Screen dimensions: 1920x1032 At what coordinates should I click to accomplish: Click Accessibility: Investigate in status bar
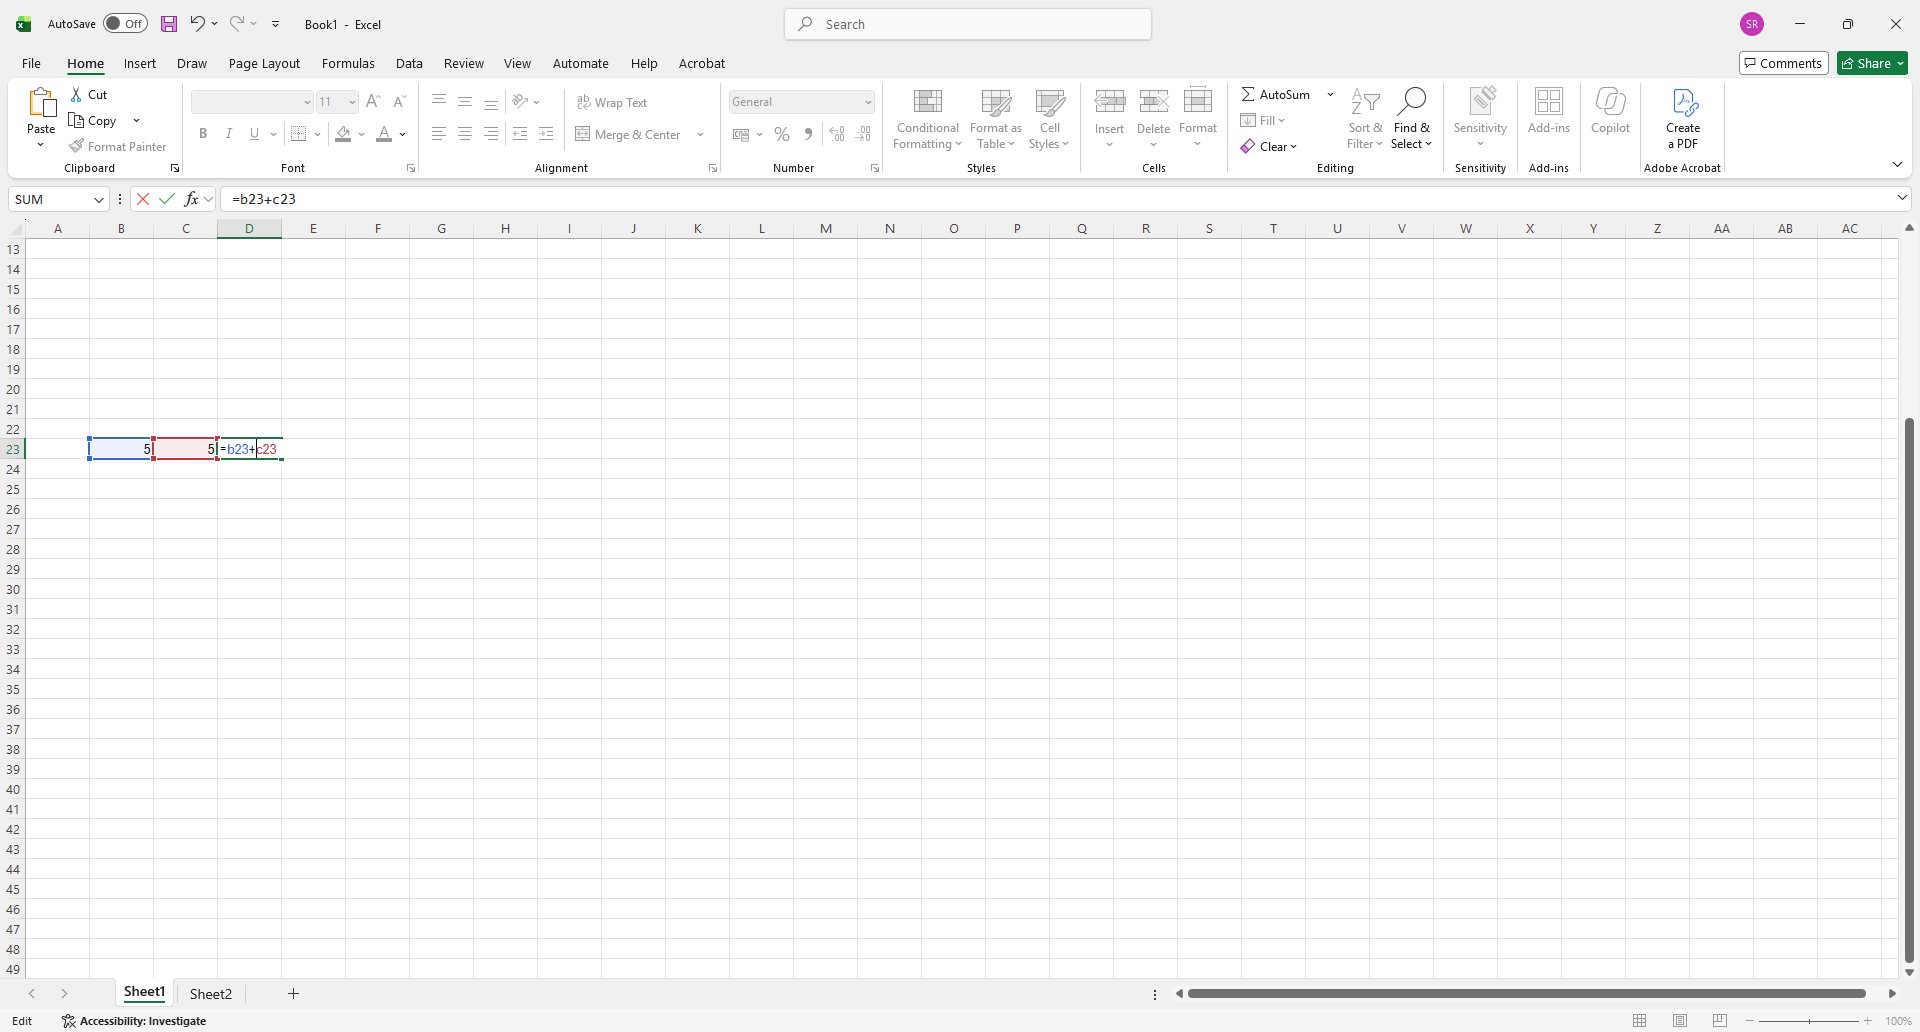pyautogui.click(x=134, y=1021)
